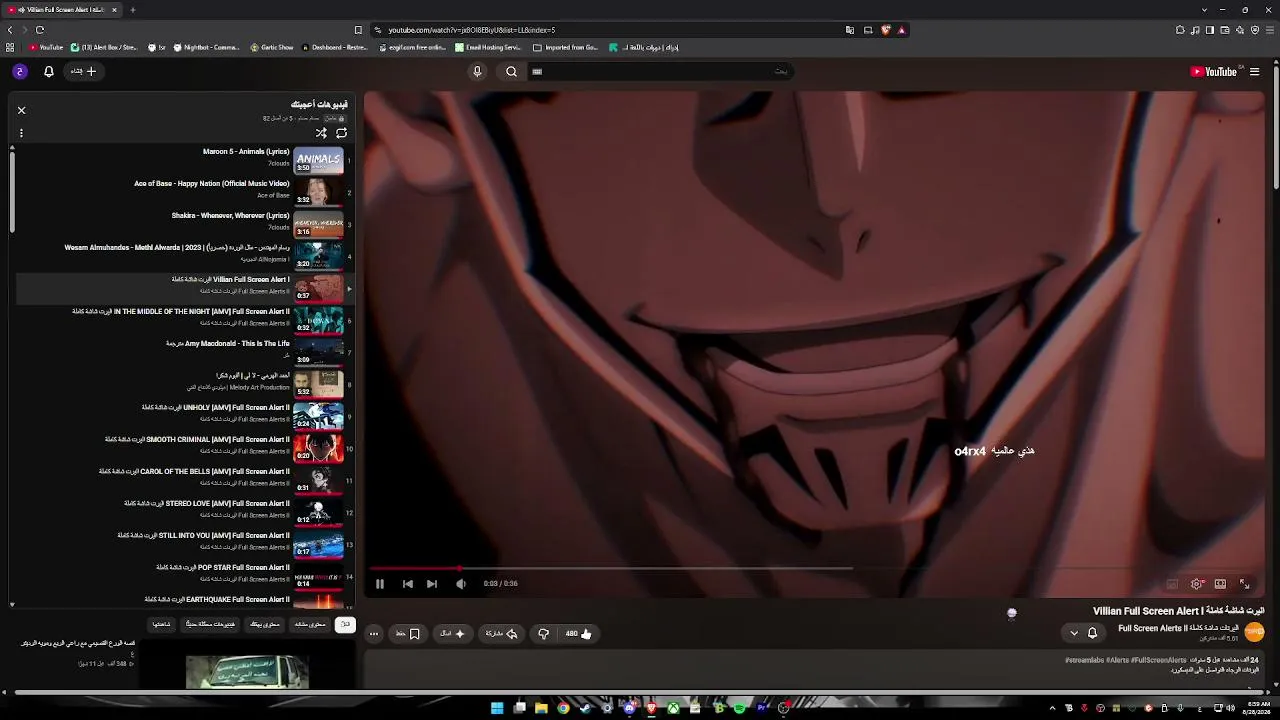Screen dimensions: 1280x720
Task: Select IN THE MIDDLE OF THE NIGHT alert
Action: (181, 312)
